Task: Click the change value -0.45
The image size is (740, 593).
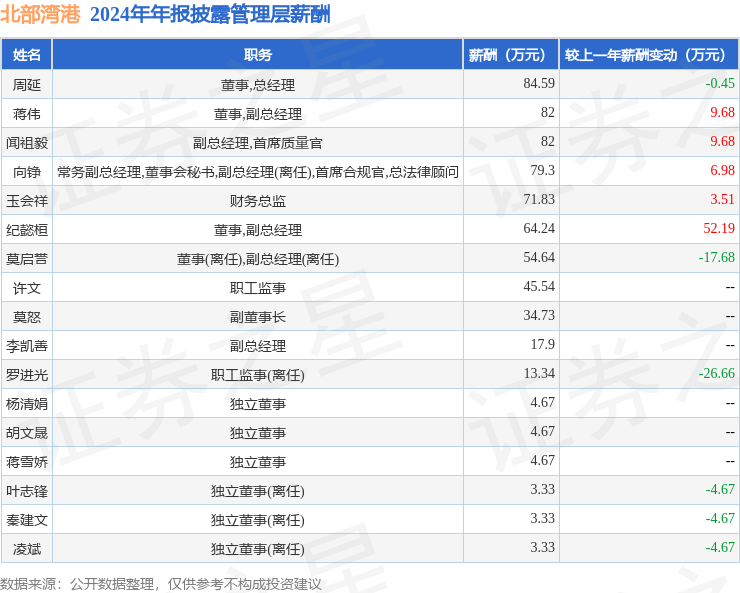Action: 720,84
